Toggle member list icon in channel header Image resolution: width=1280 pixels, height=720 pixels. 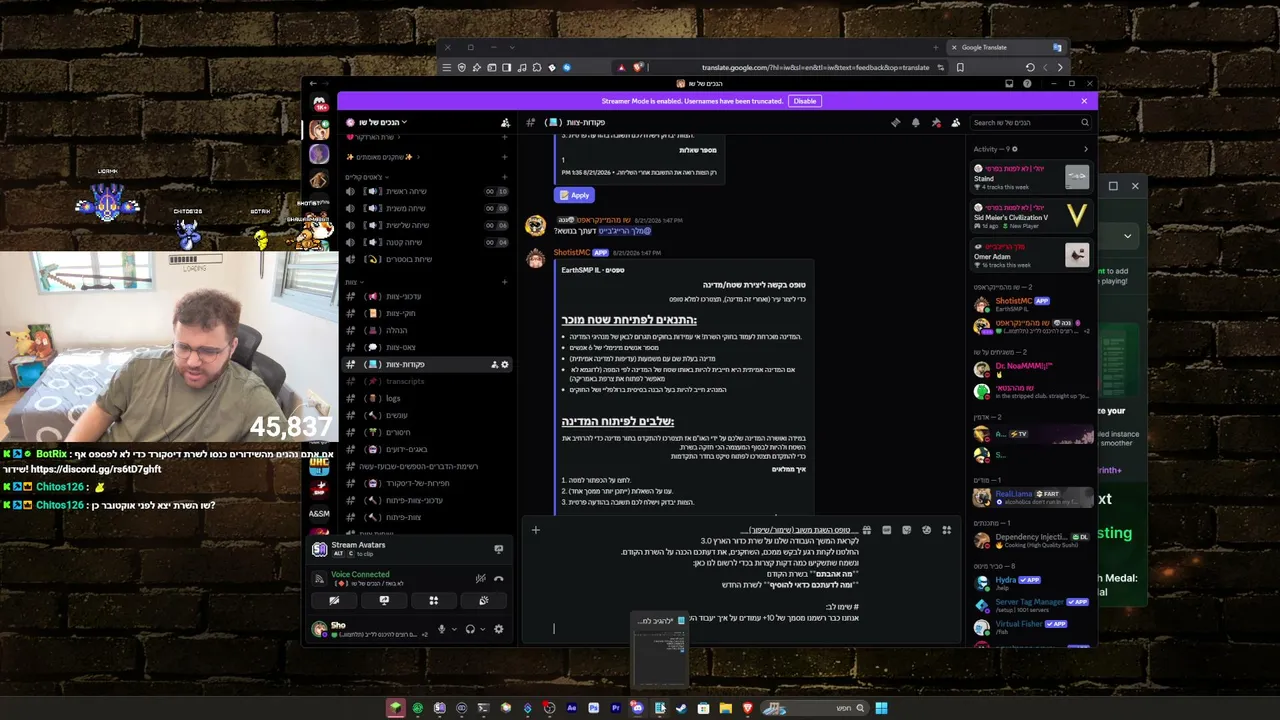pyautogui.click(x=956, y=122)
